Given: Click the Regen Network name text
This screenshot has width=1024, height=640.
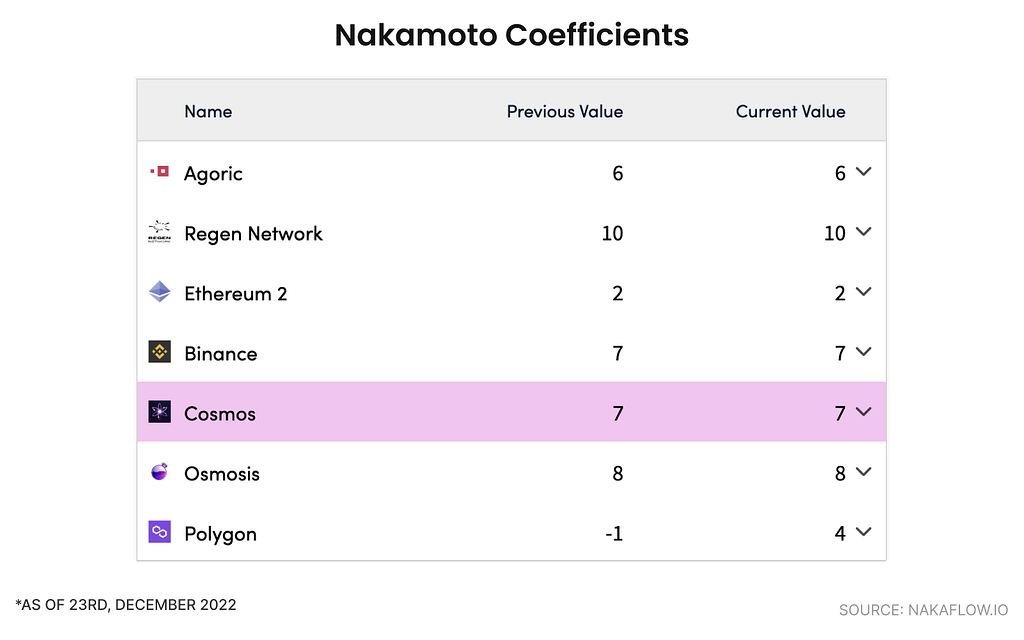Looking at the screenshot, I should (253, 234).
